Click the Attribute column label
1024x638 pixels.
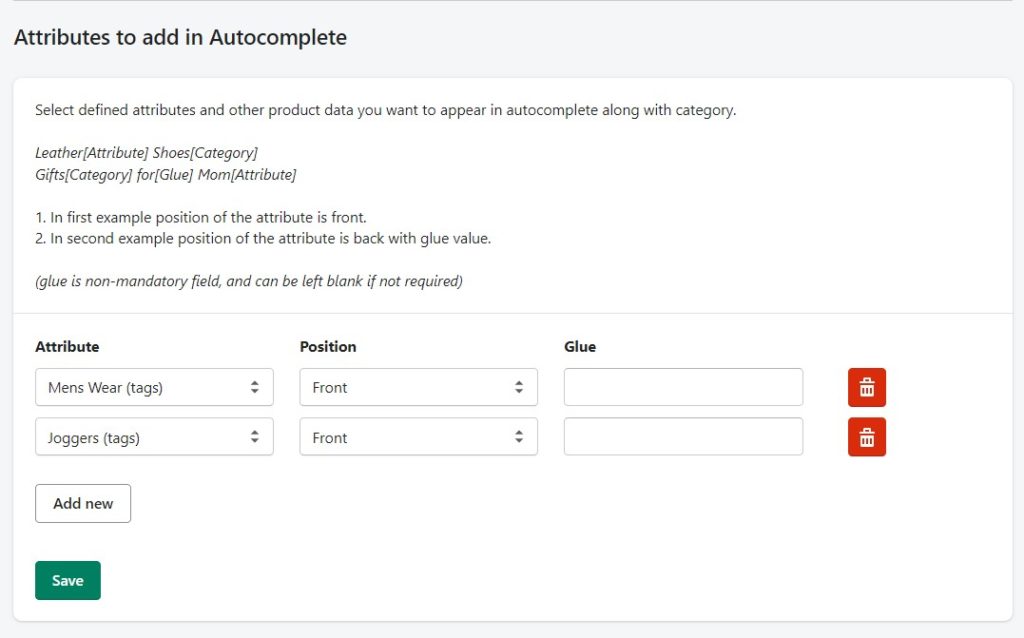point(67,347)
